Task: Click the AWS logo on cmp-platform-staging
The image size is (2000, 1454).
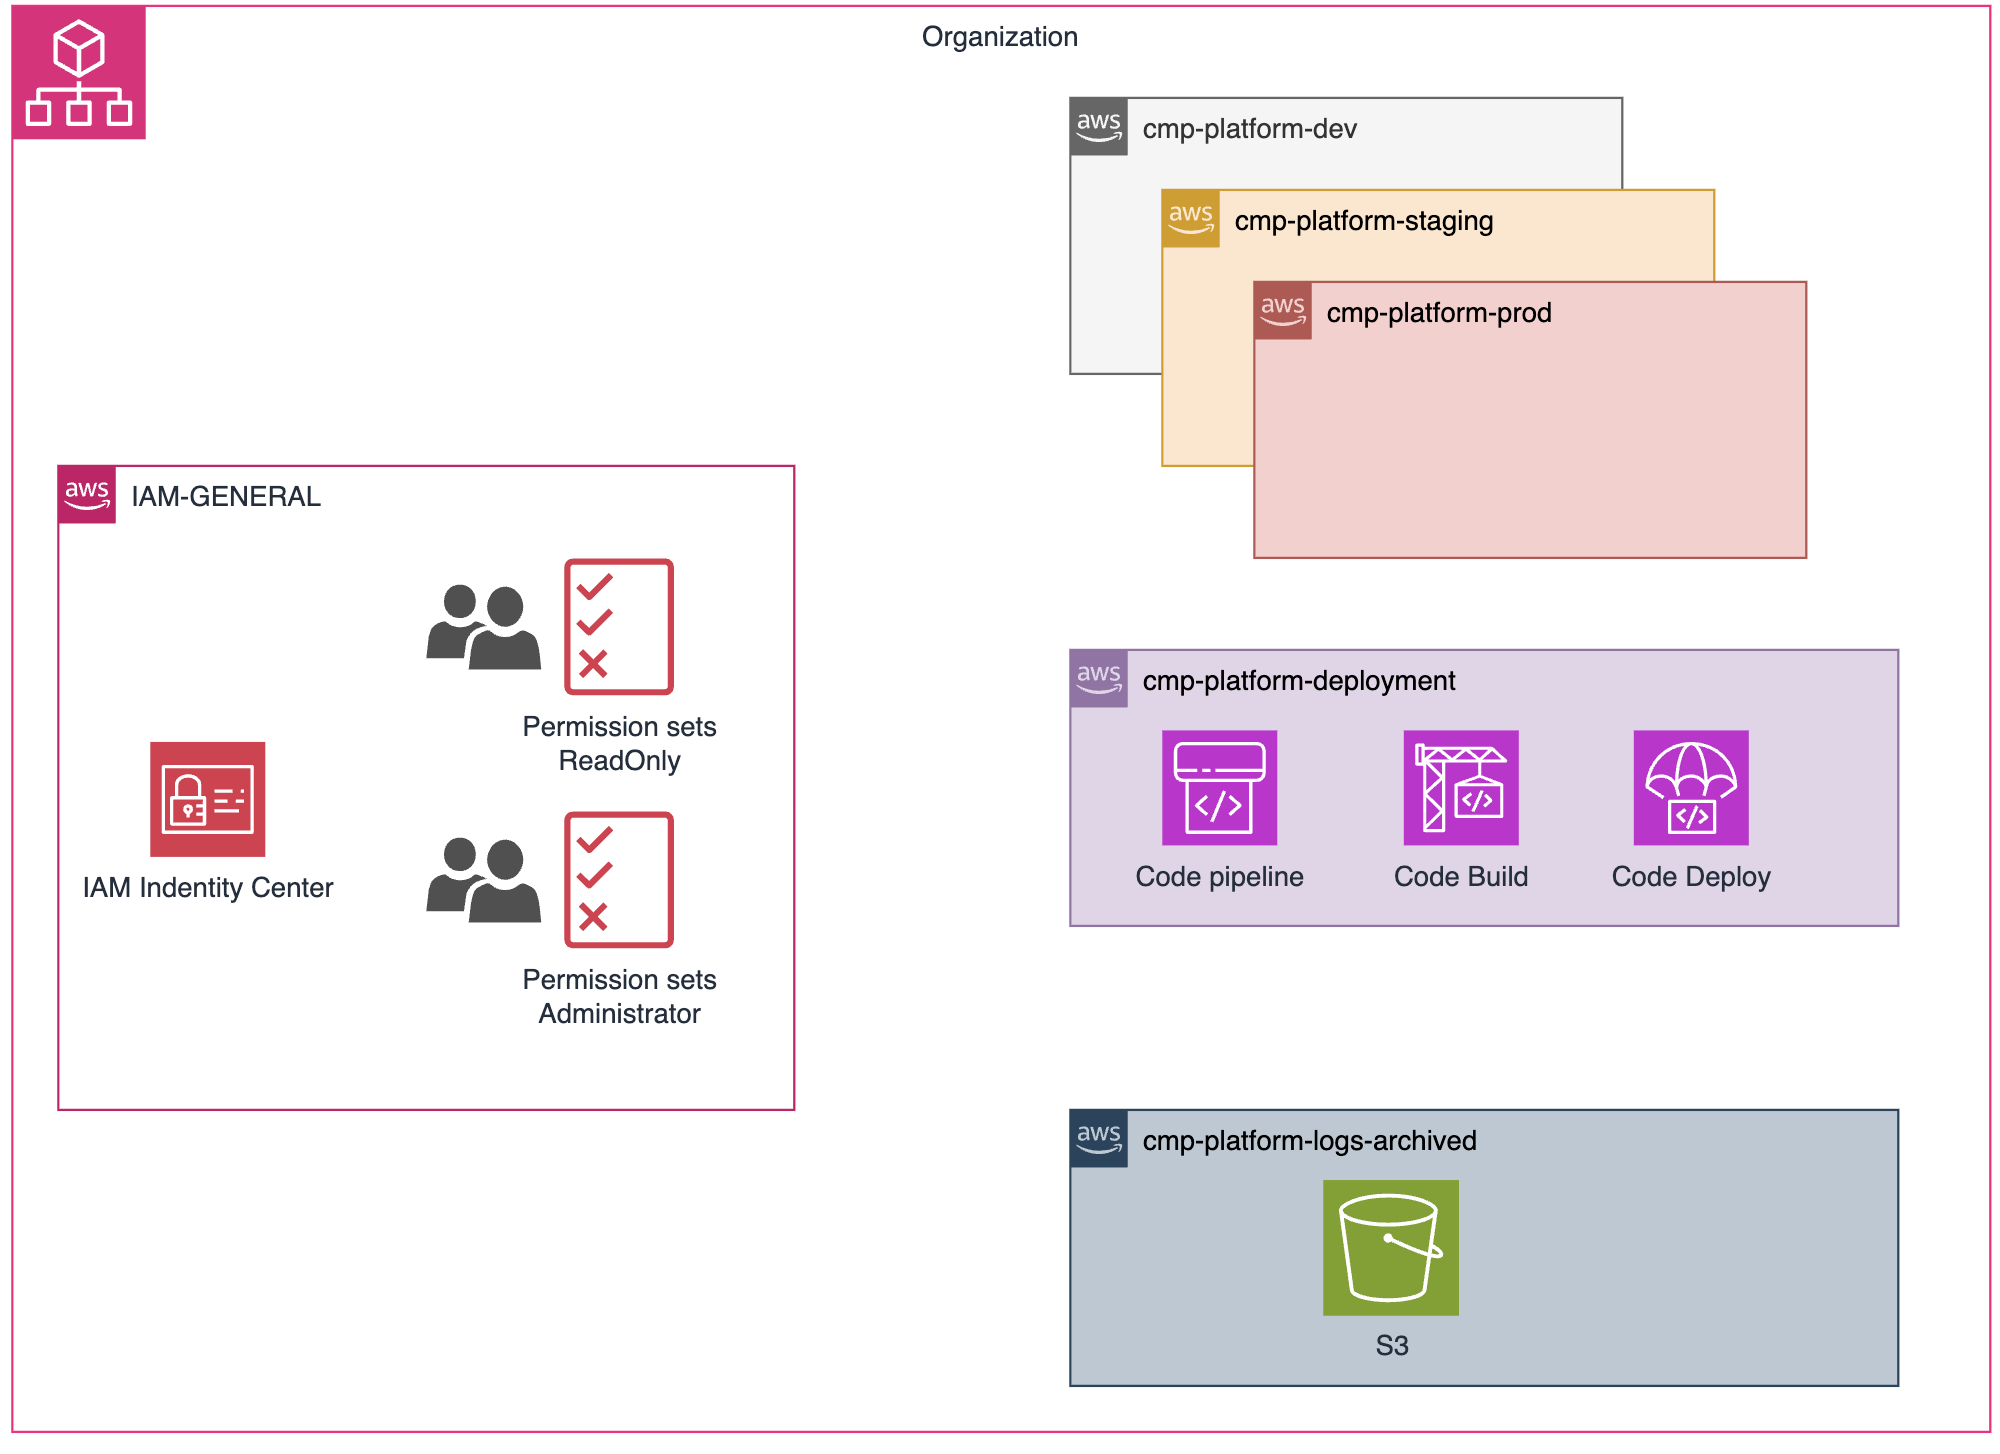Action: coord(1190,219)
